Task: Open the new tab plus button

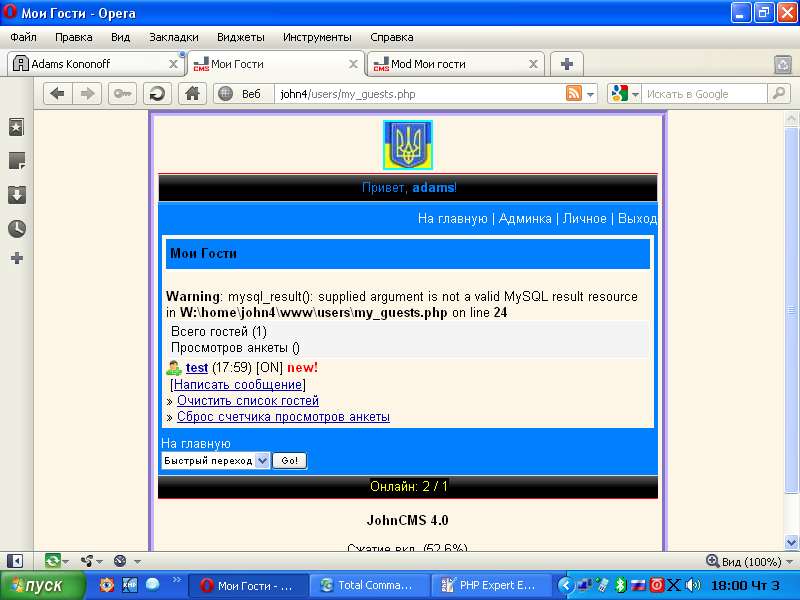Action: (x=566, y=64)
